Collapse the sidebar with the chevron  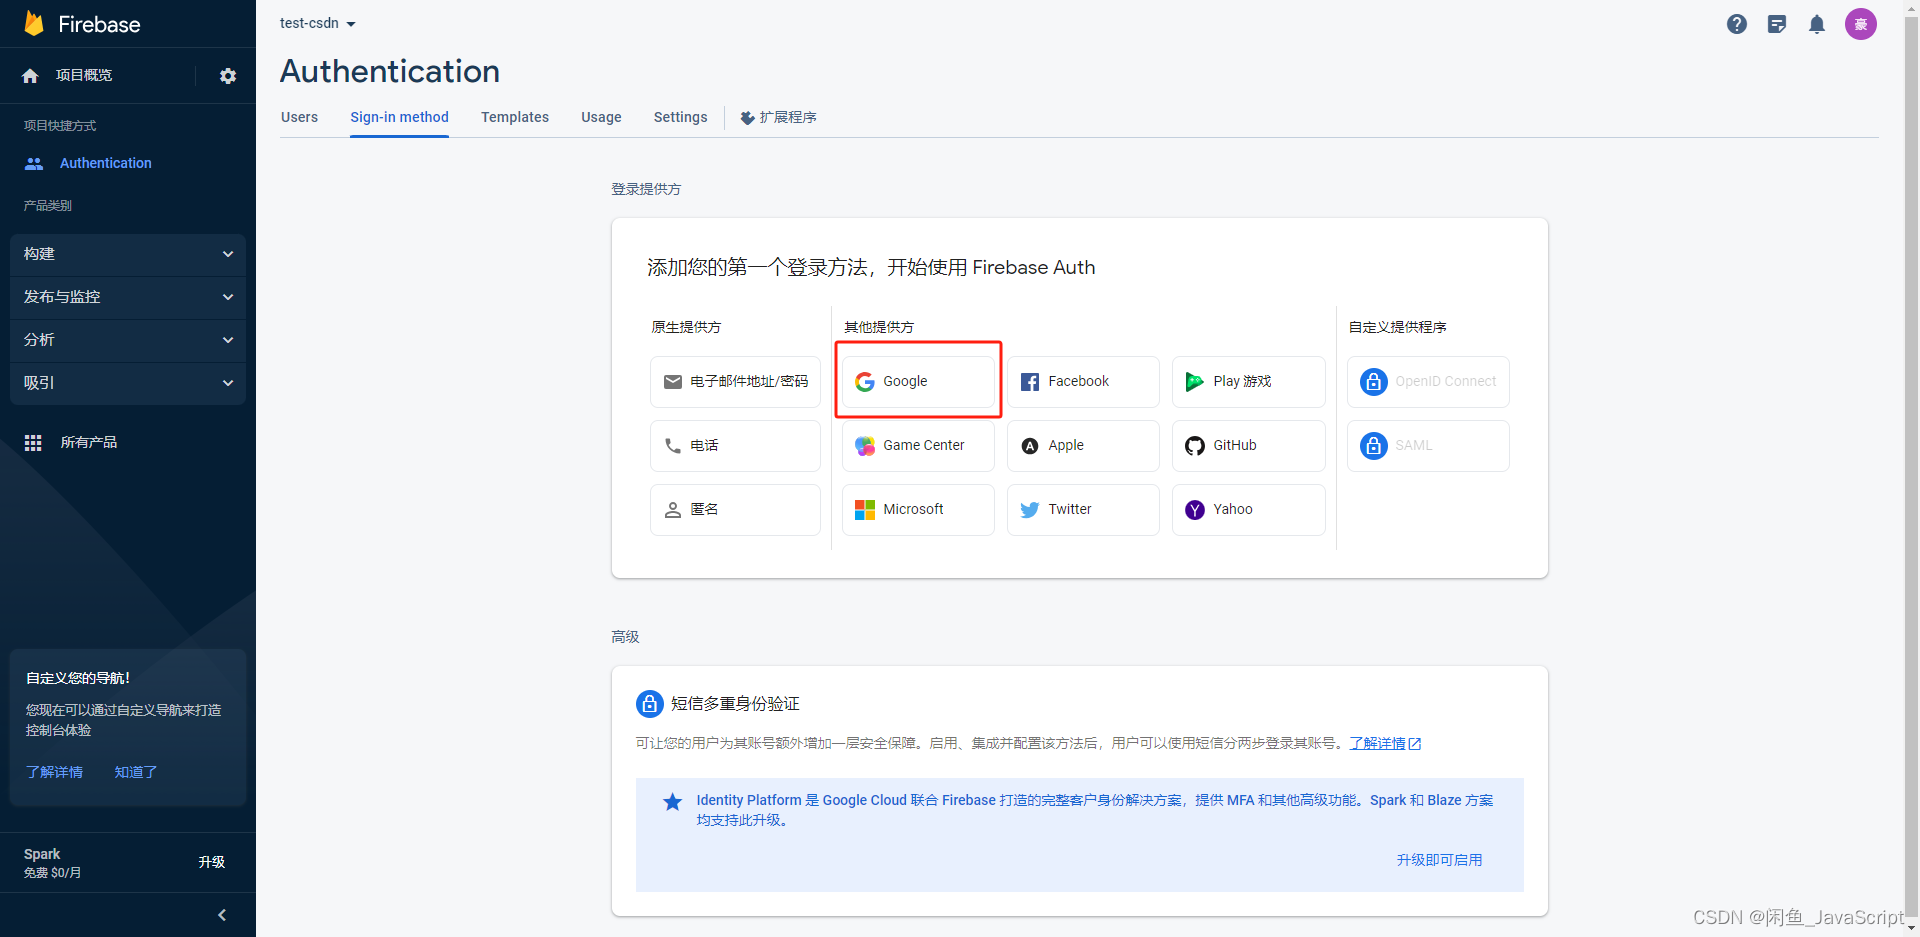(222, 915)
